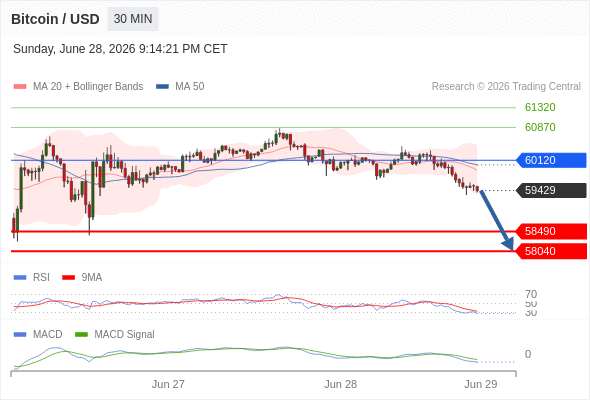Click the MACD legend label
The width and height of the screenshot is (590, 400).
click(x=48, y=335)
